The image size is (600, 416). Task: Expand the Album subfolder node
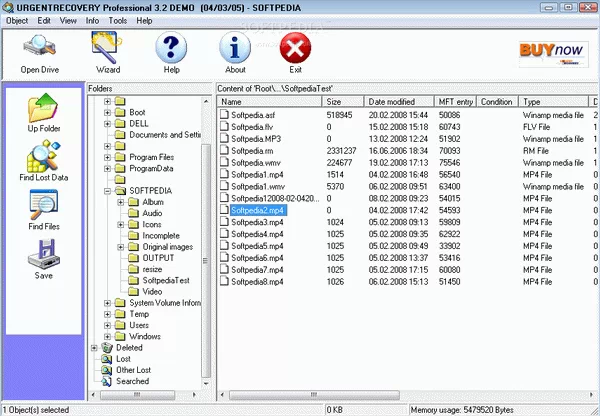121,202
